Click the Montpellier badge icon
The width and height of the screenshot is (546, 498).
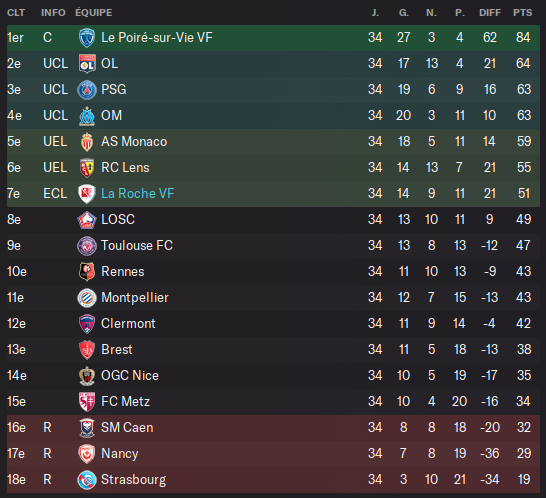point(87,298)
